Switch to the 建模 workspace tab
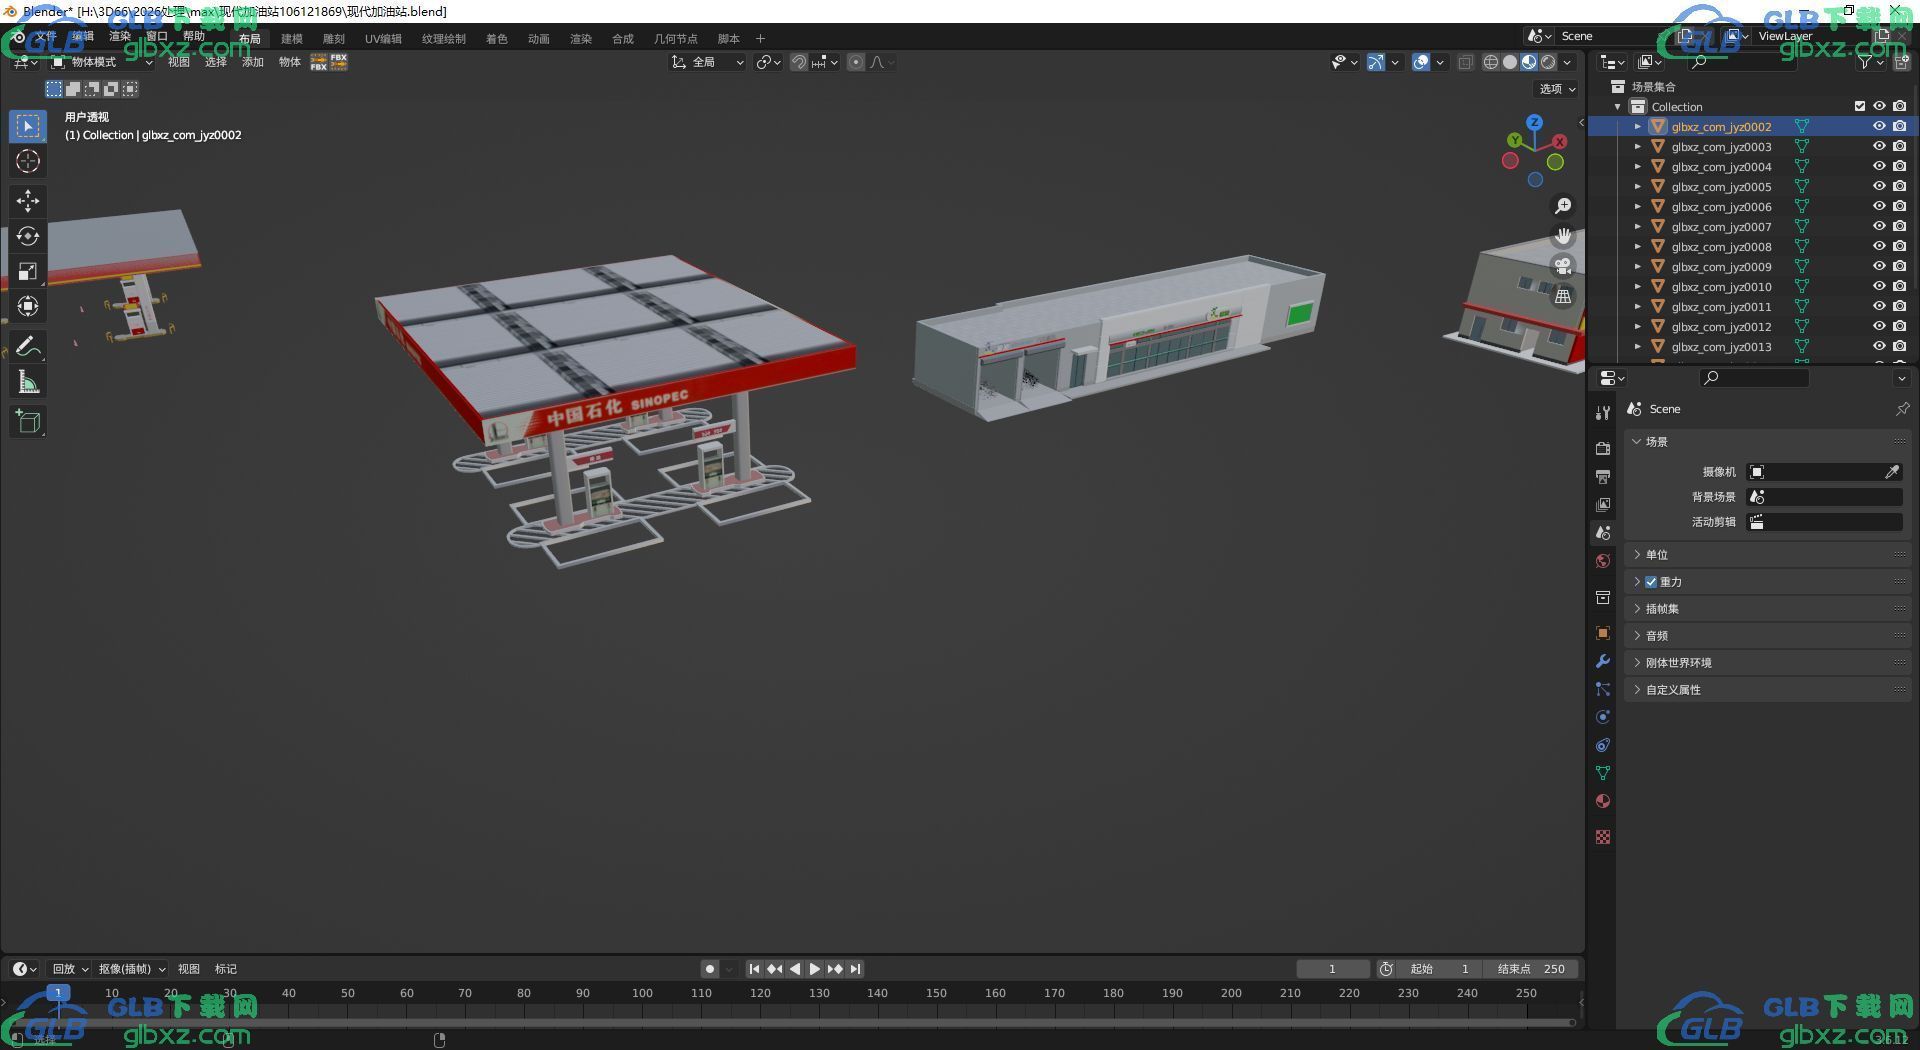1920x1050 pixels. click(292, 39)
